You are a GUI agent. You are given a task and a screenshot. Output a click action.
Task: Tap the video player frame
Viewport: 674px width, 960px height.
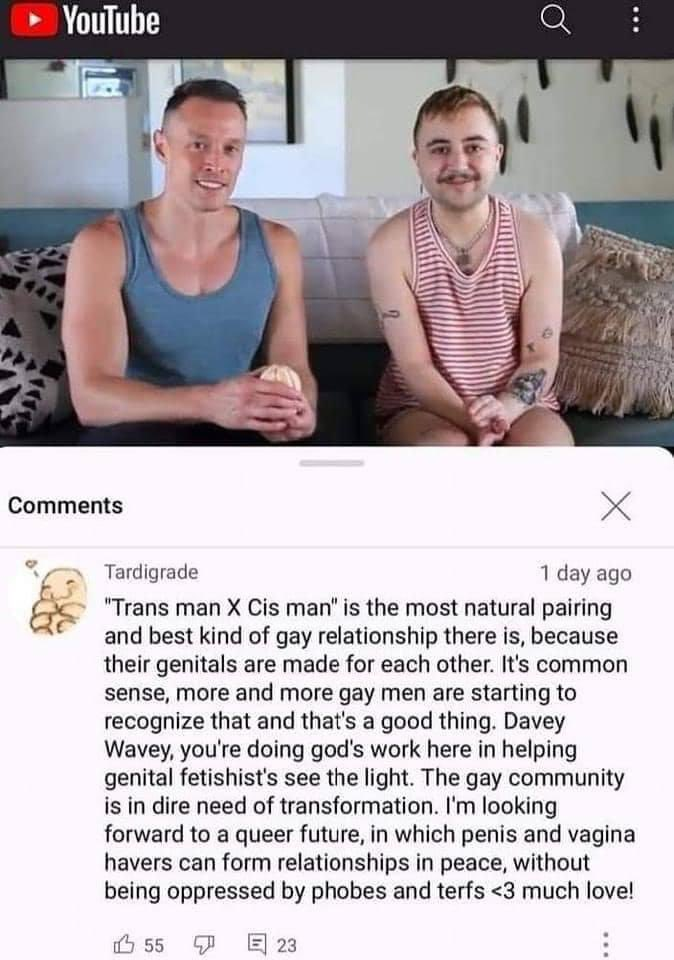click(337, 252)
